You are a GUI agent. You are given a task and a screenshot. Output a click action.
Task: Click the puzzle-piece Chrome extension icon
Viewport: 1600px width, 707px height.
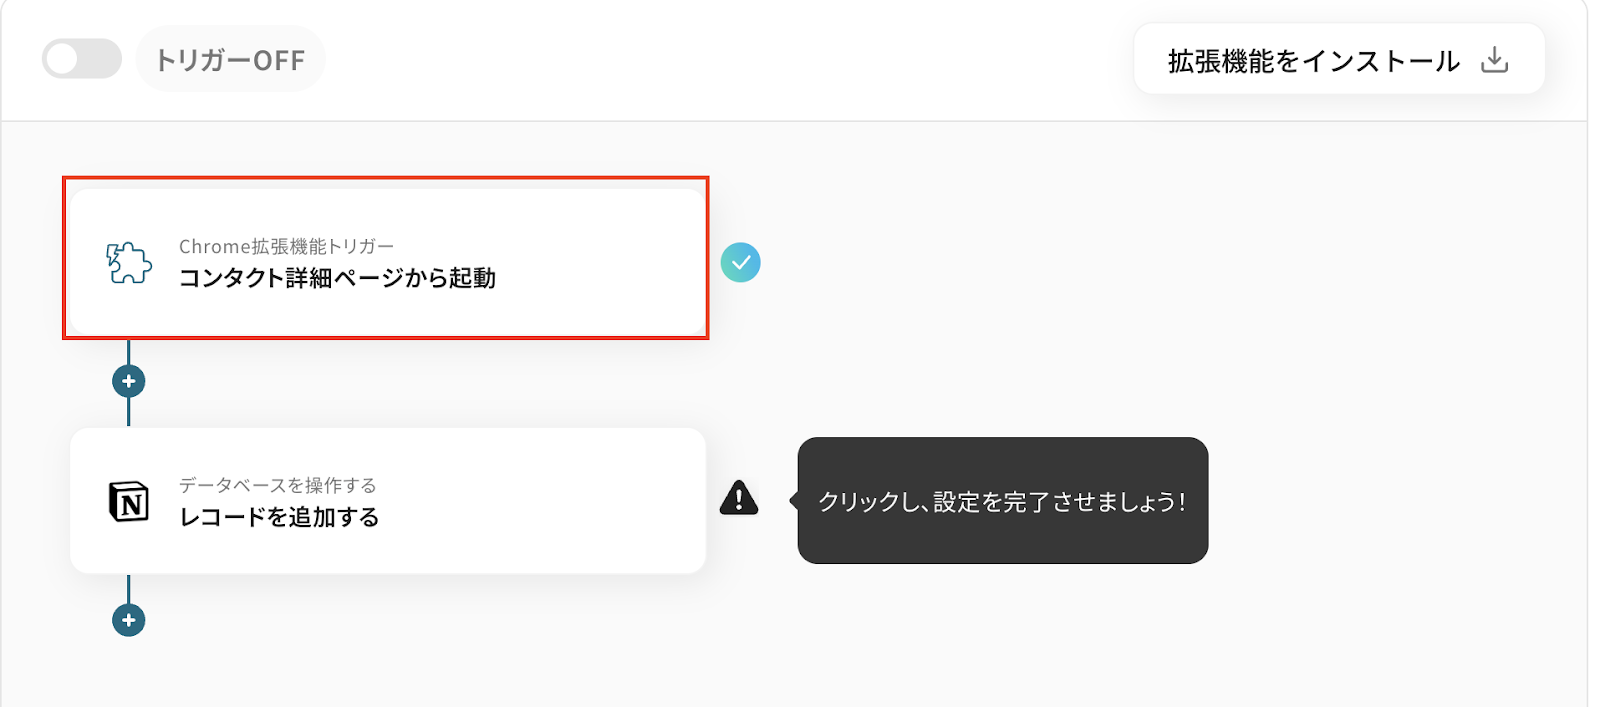coord(129,262)
